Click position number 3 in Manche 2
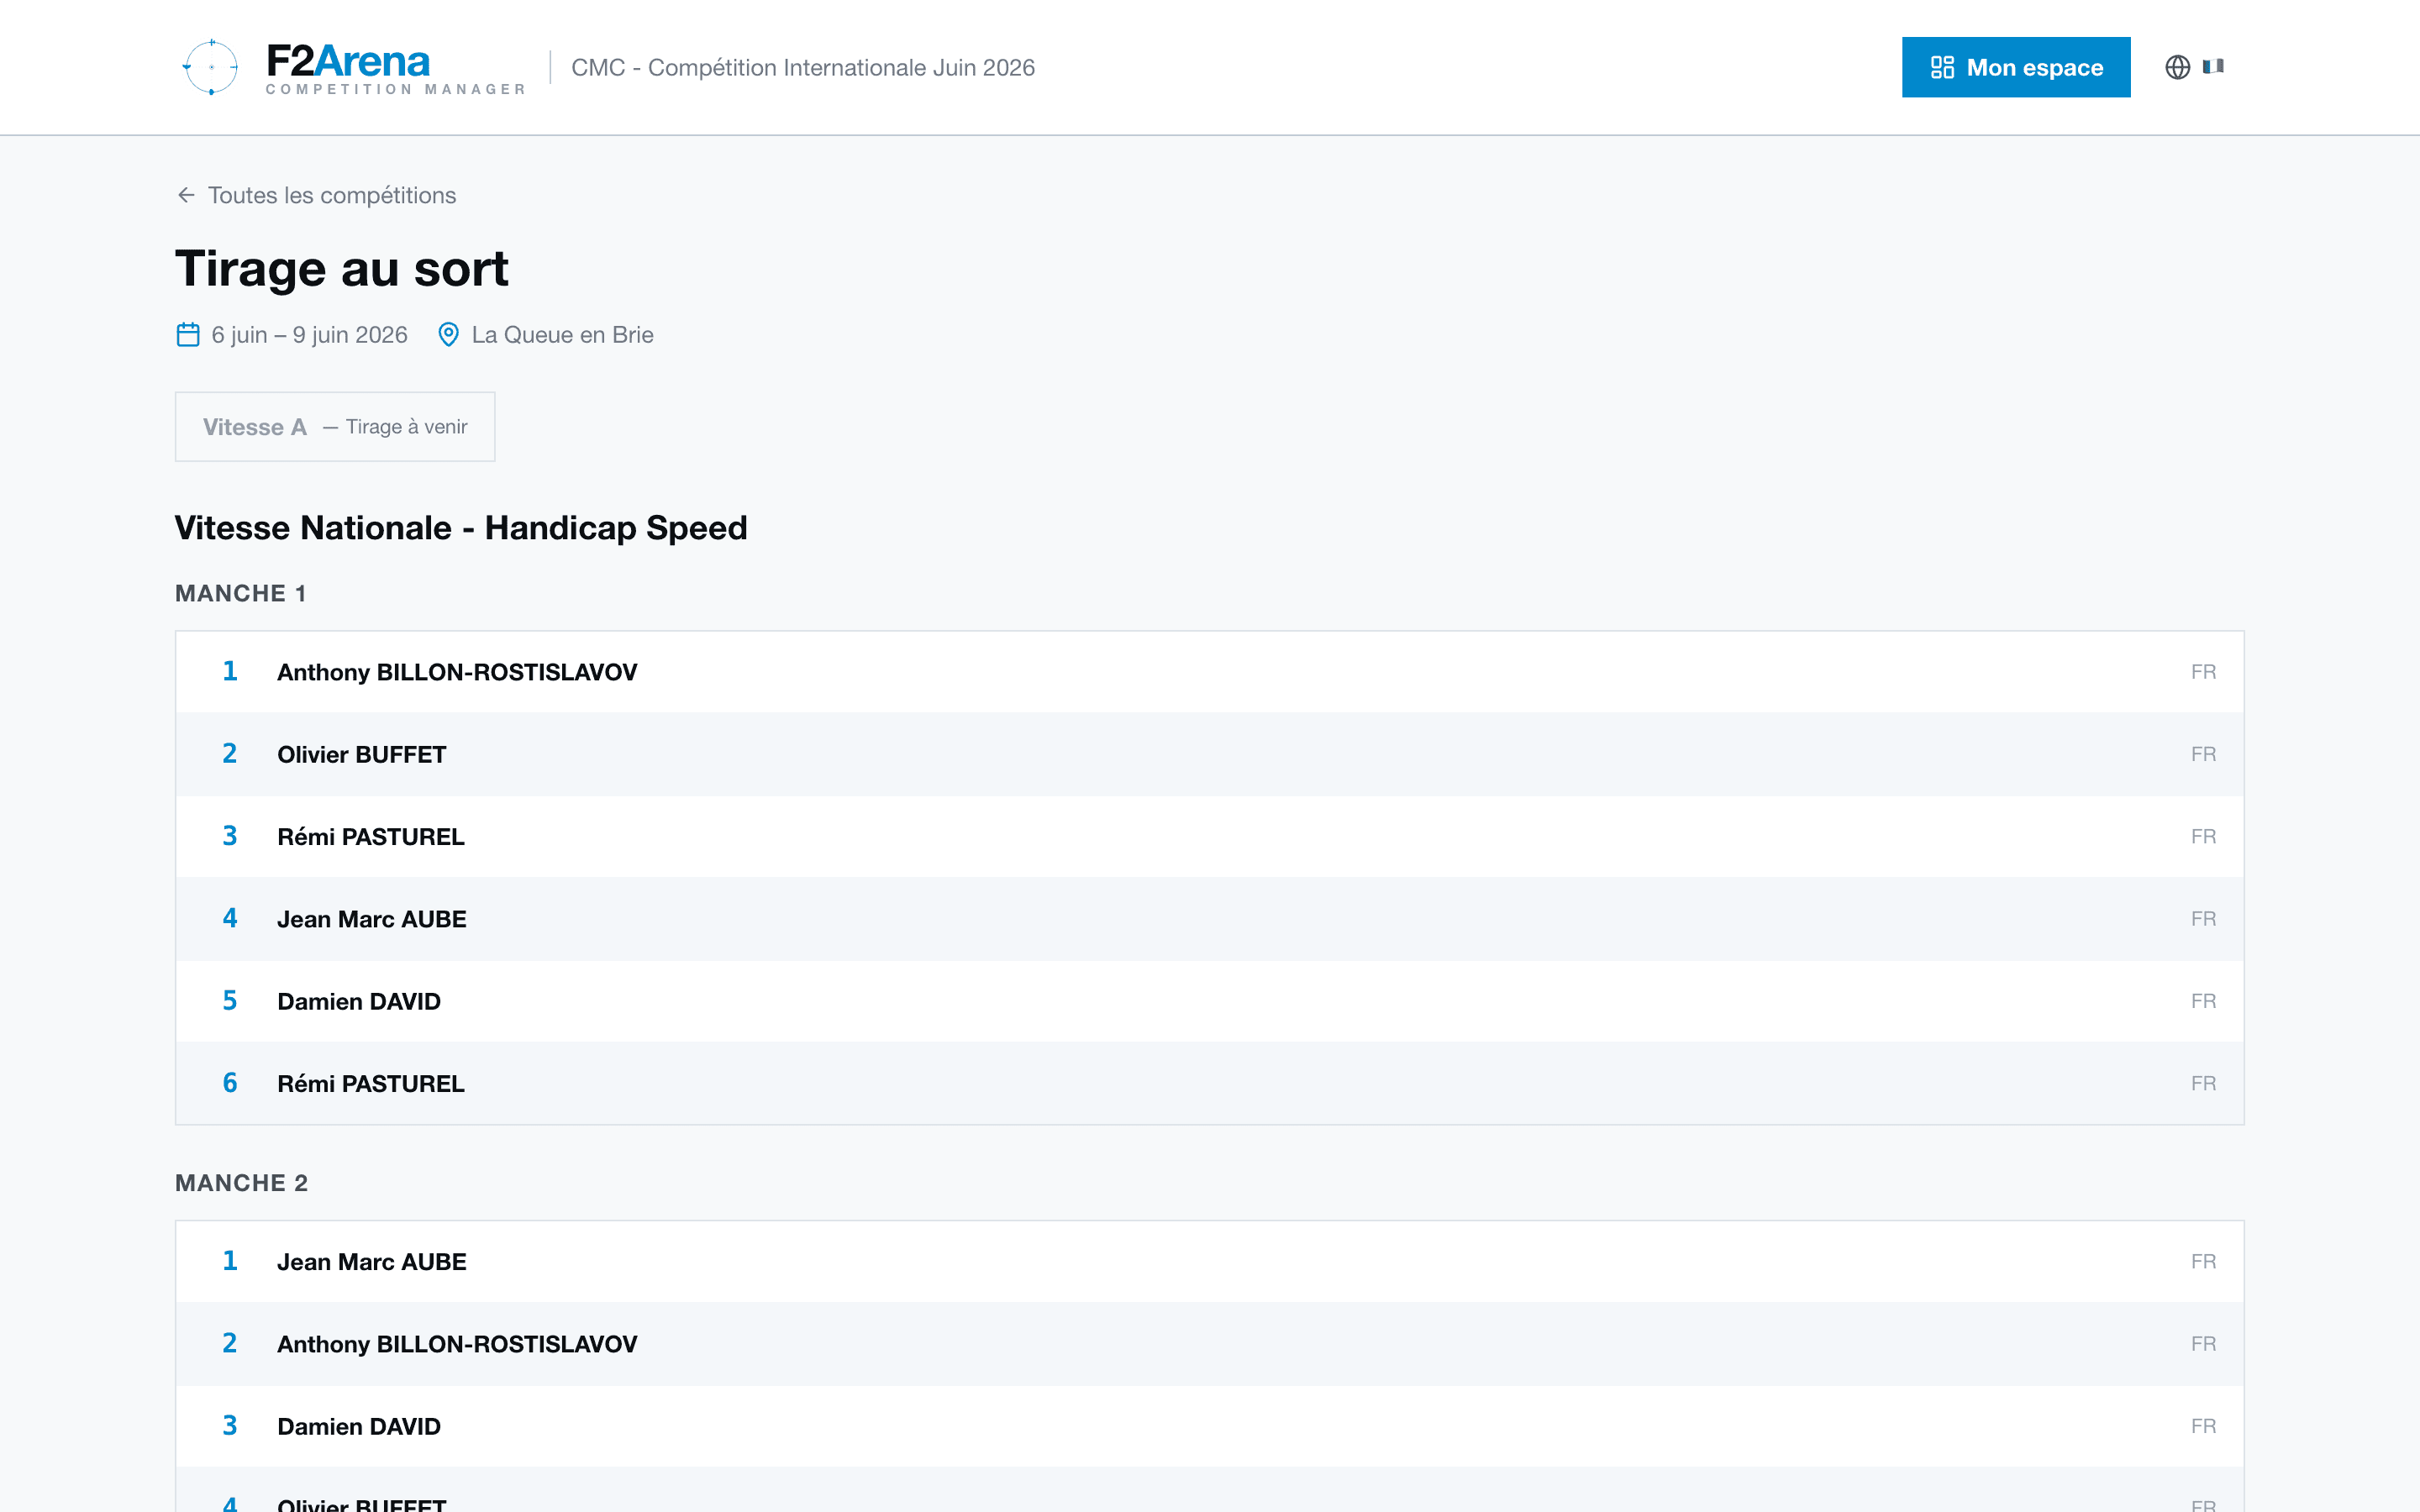The width and height of the screenshot is (2420, 1512). [230, 1426]
